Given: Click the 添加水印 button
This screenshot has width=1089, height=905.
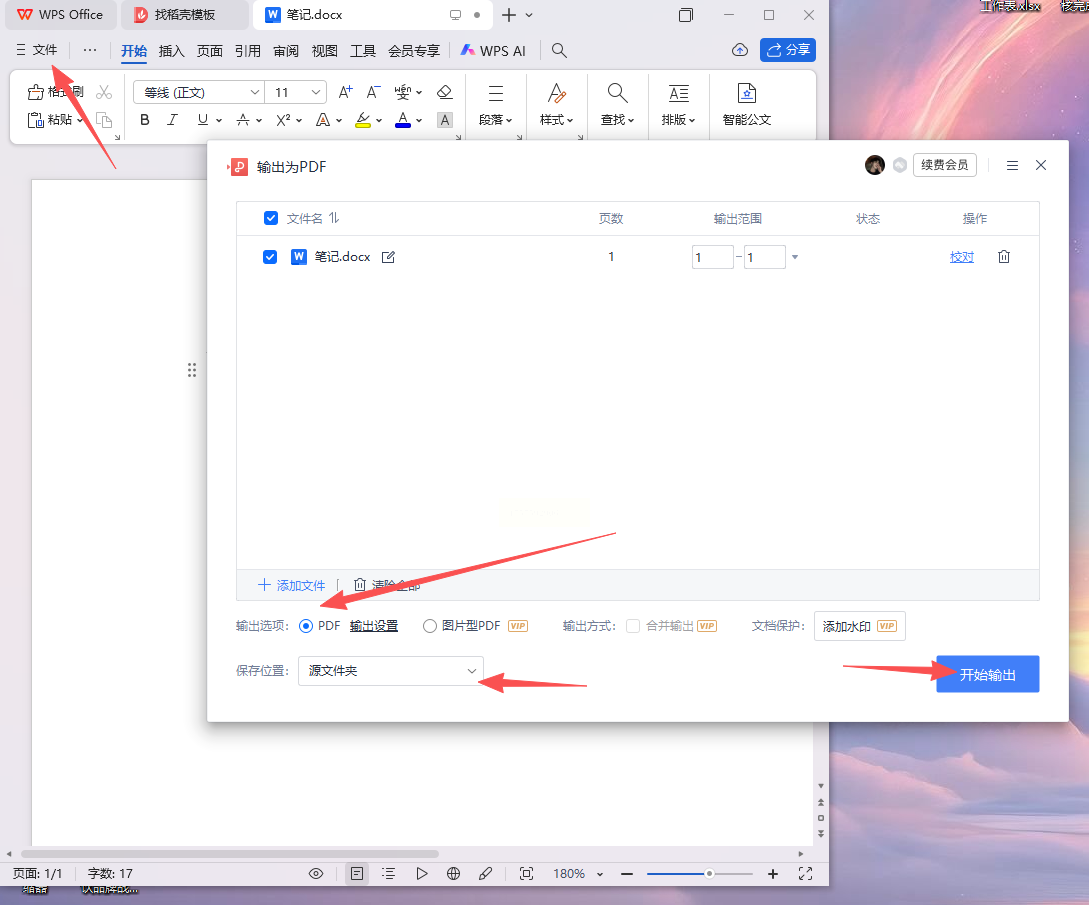Looking at the screenshot, I should [860, 626].
